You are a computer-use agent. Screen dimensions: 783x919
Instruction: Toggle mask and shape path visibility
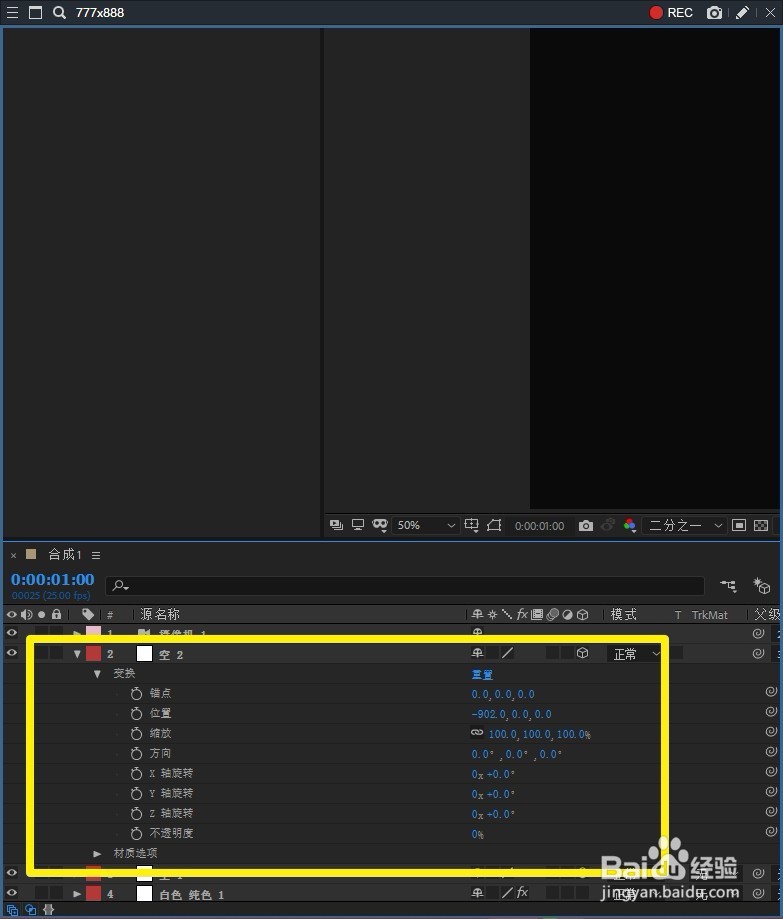(x=380, y=525)
